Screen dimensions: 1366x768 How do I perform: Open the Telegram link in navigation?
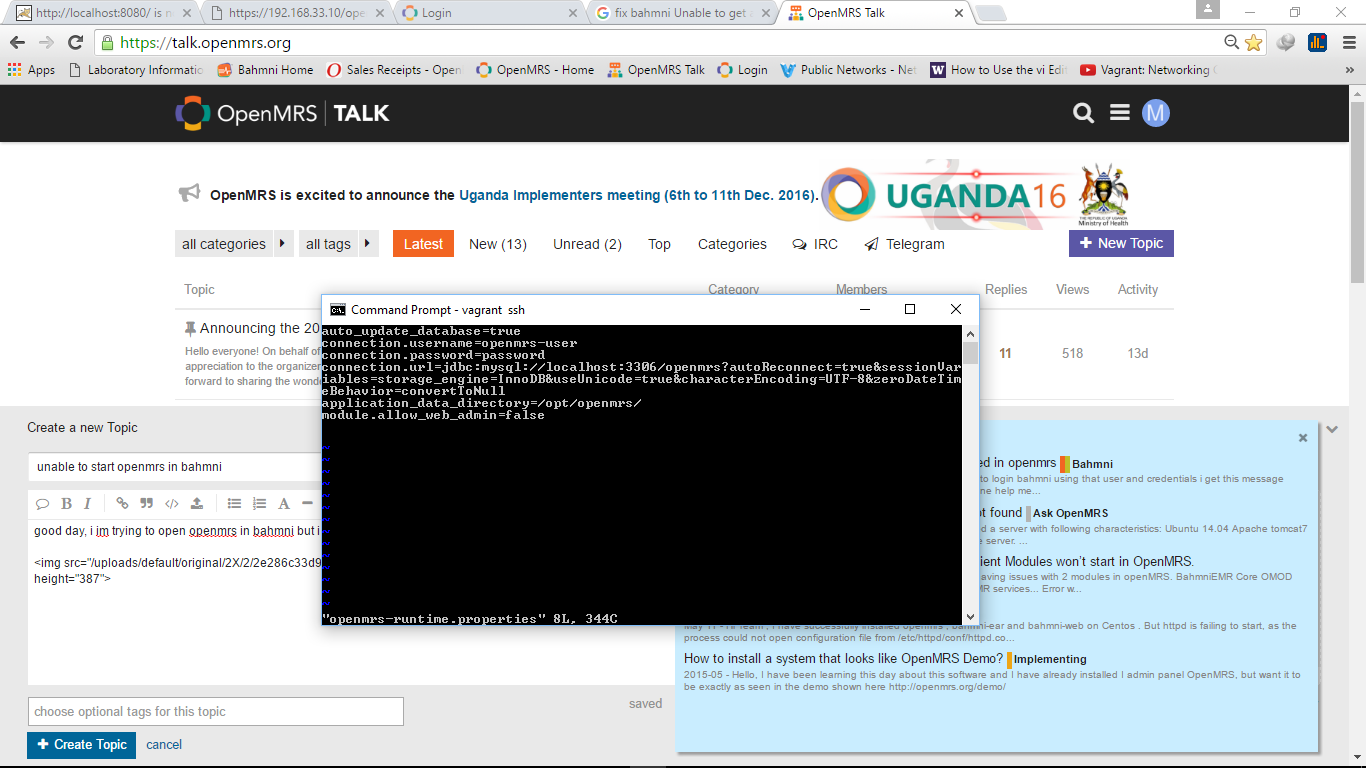pyautogui.click(x=904, y=244)
